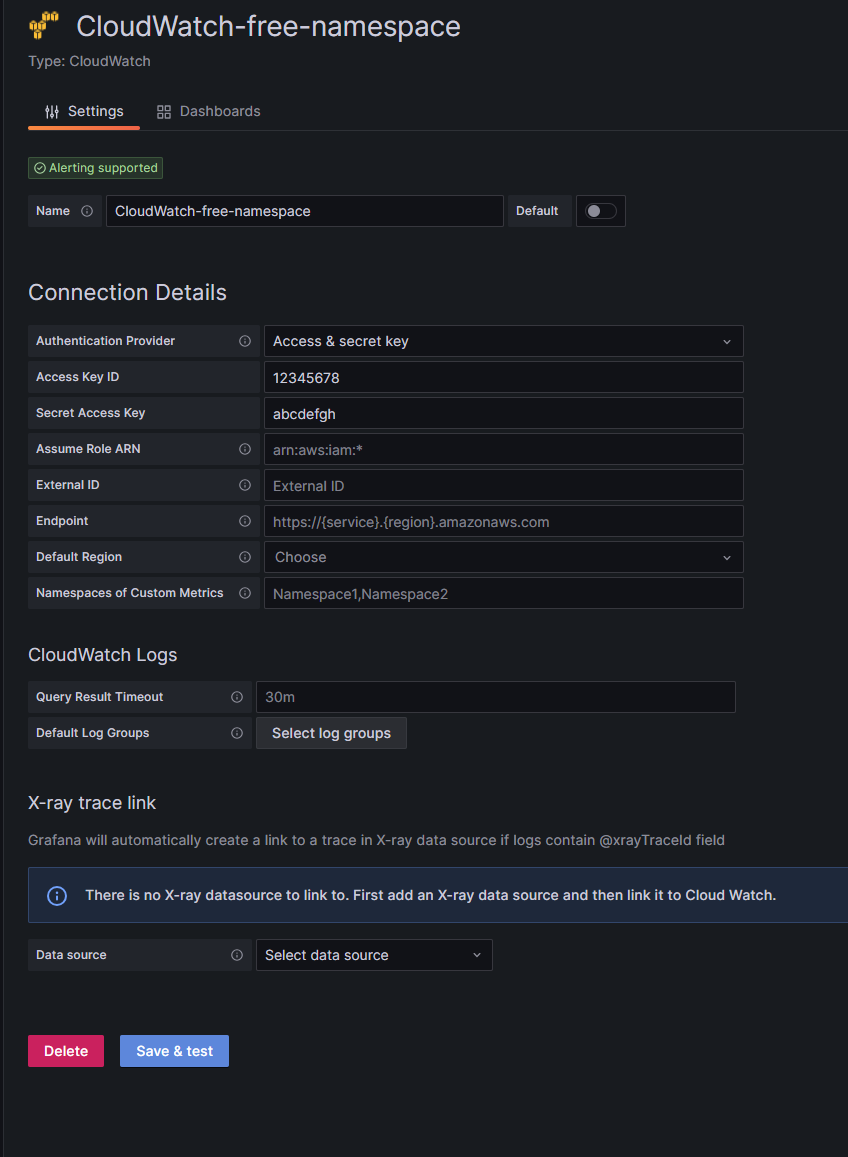Image resolution: width=848 pixels, height=1157 pixels.
Task: Open the Select data source dropdown
Action: coord(374,955)
